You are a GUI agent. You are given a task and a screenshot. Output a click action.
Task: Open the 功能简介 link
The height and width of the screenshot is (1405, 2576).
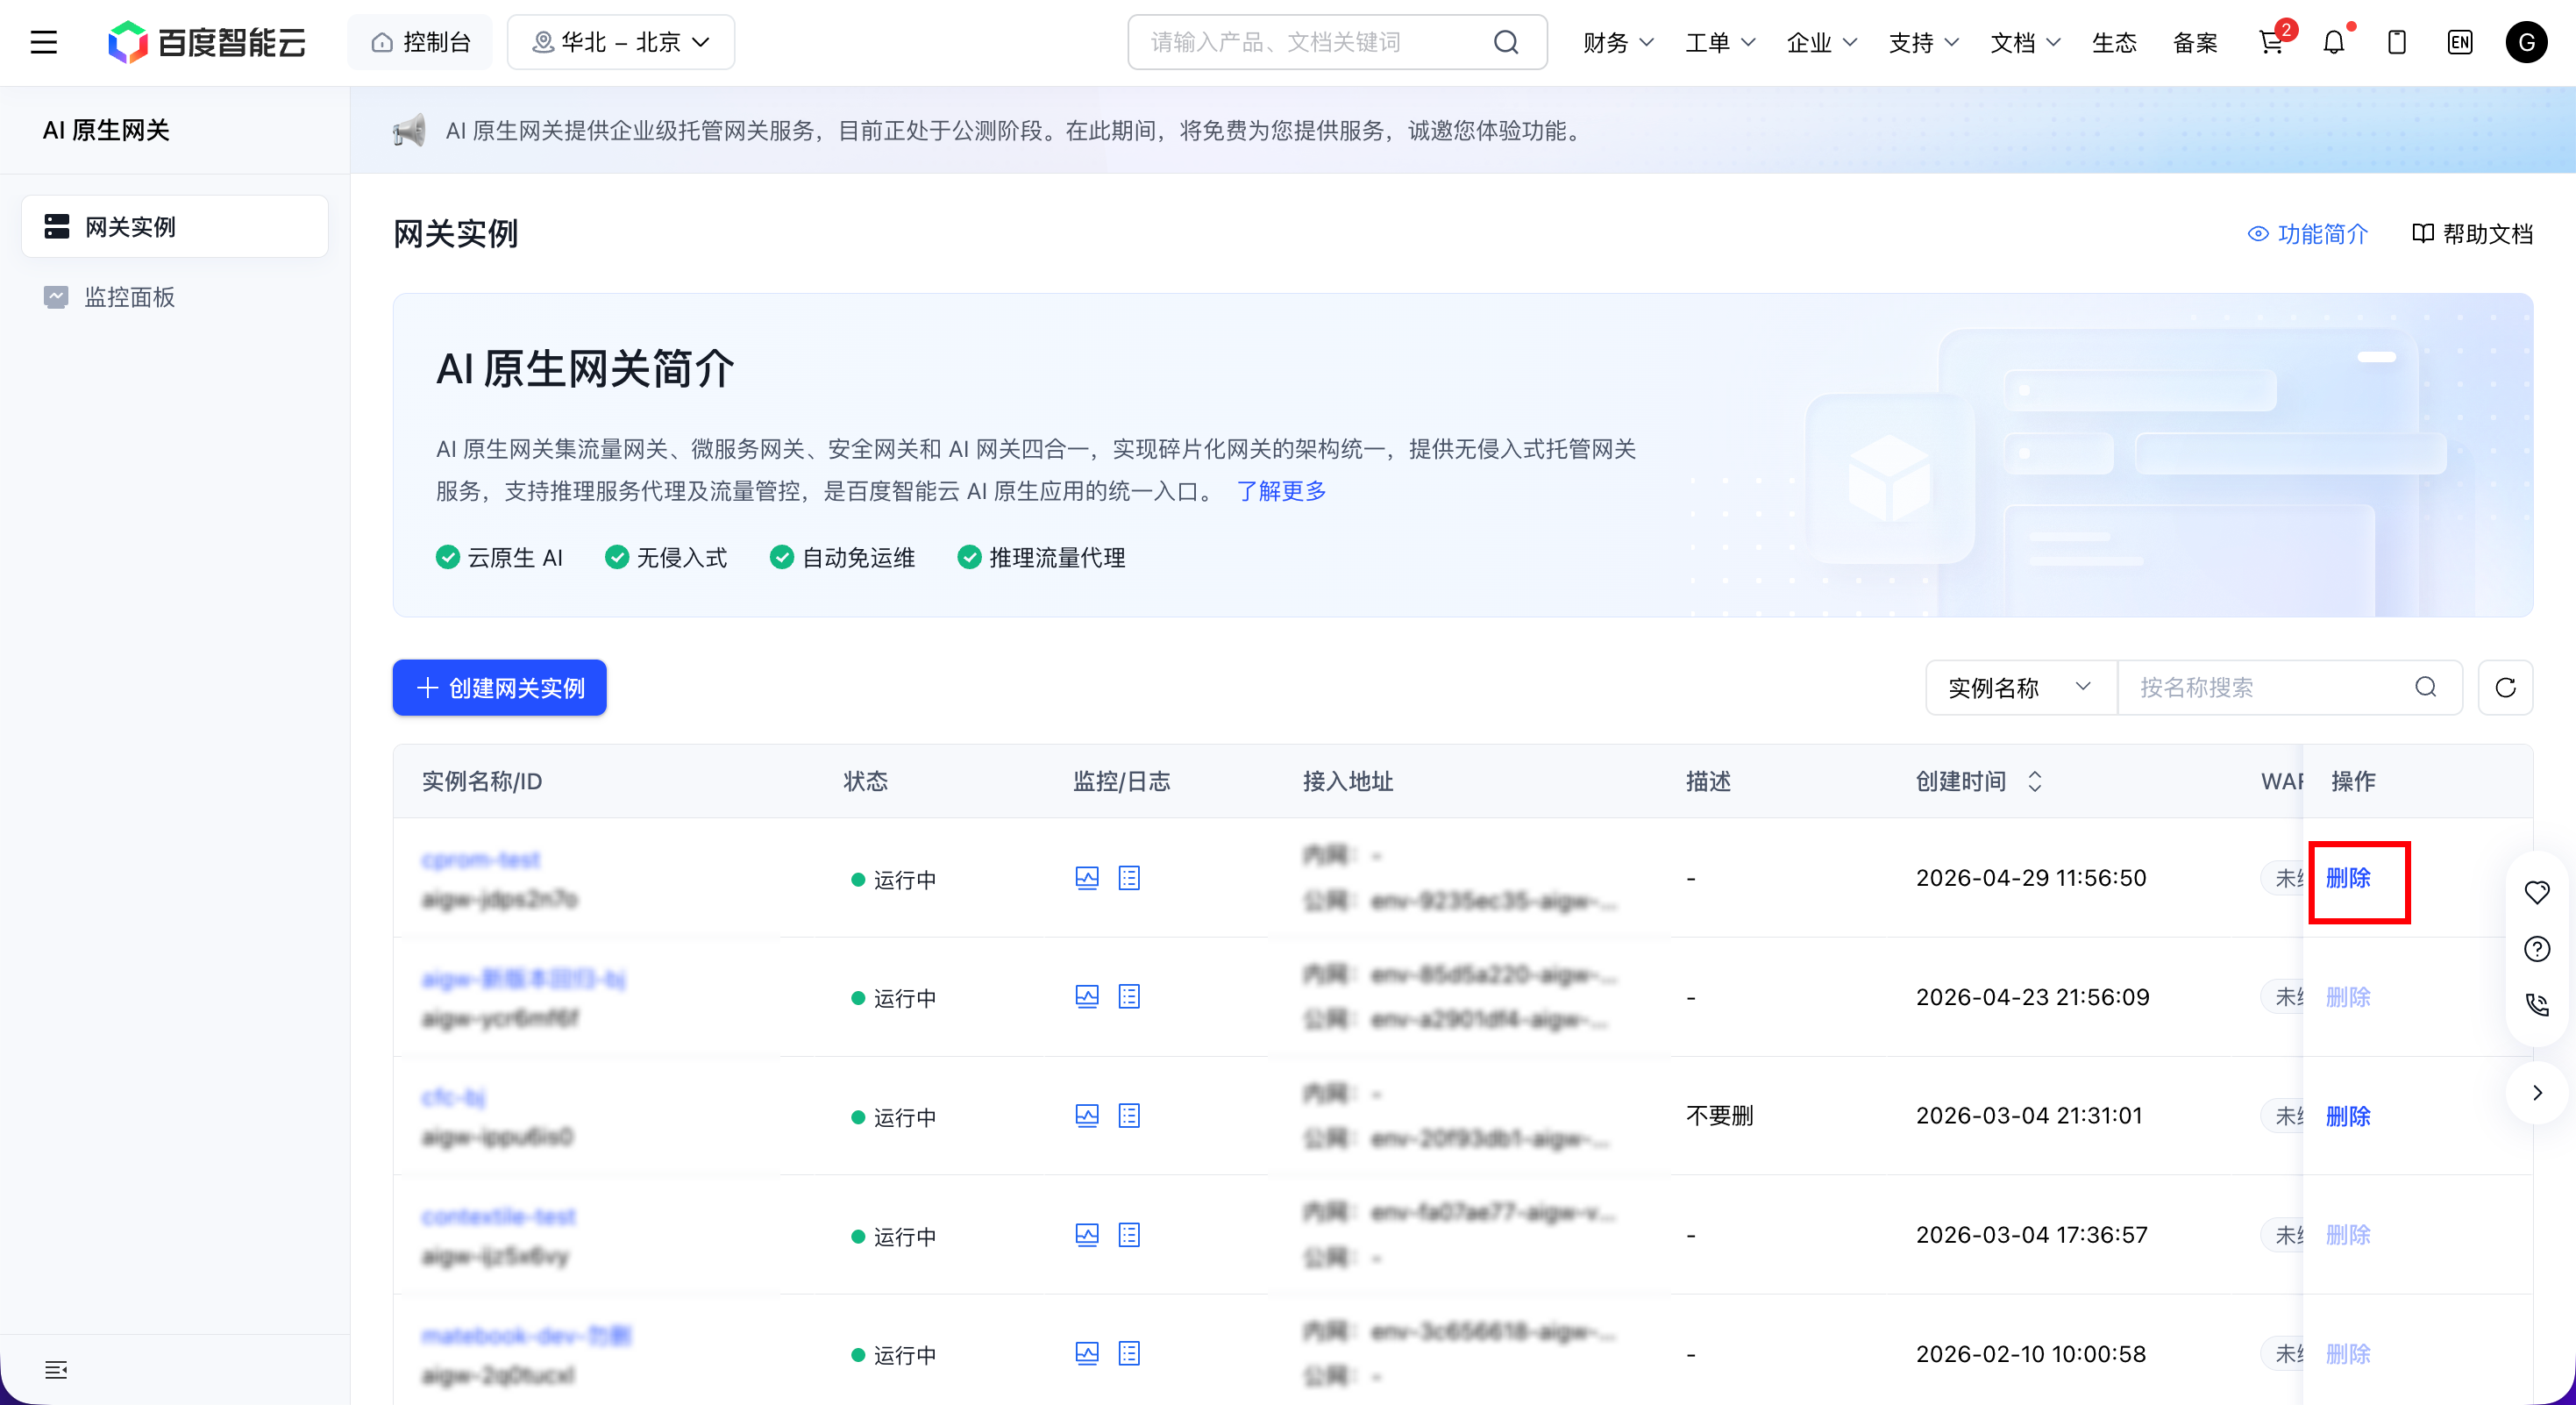click(x=2307, y=234)
